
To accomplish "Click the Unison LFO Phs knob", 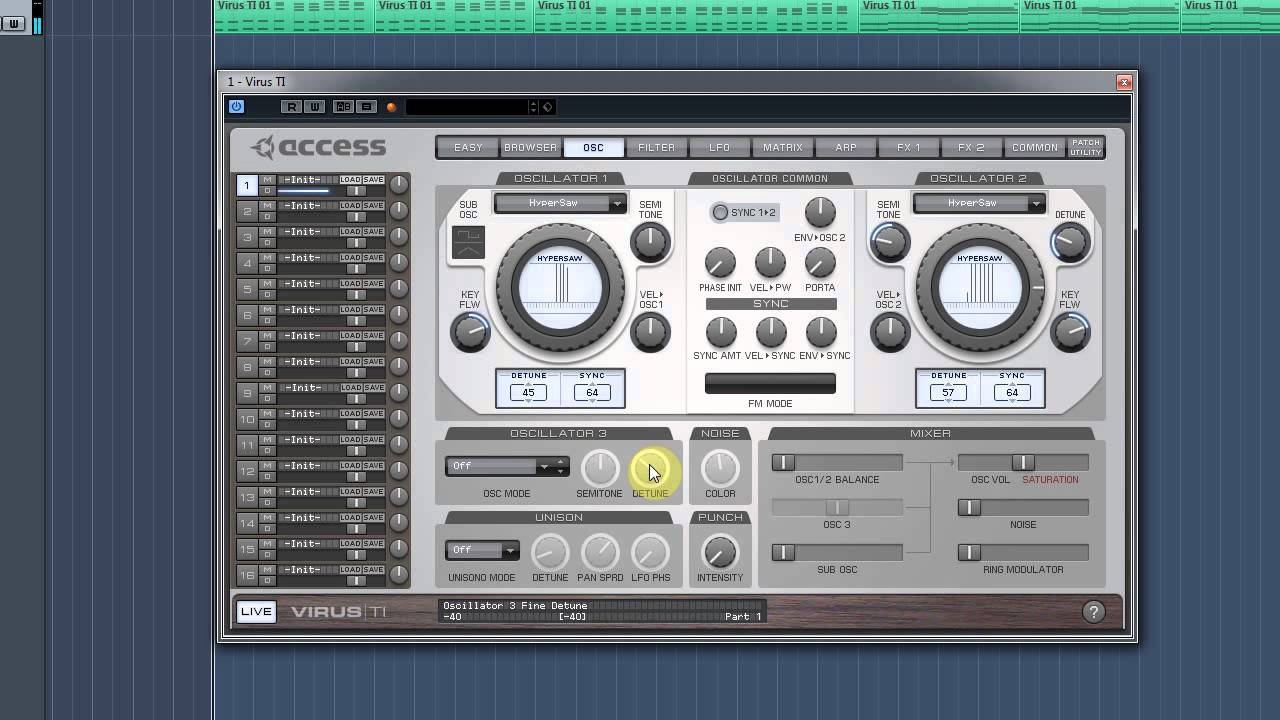I will point(650,552).
